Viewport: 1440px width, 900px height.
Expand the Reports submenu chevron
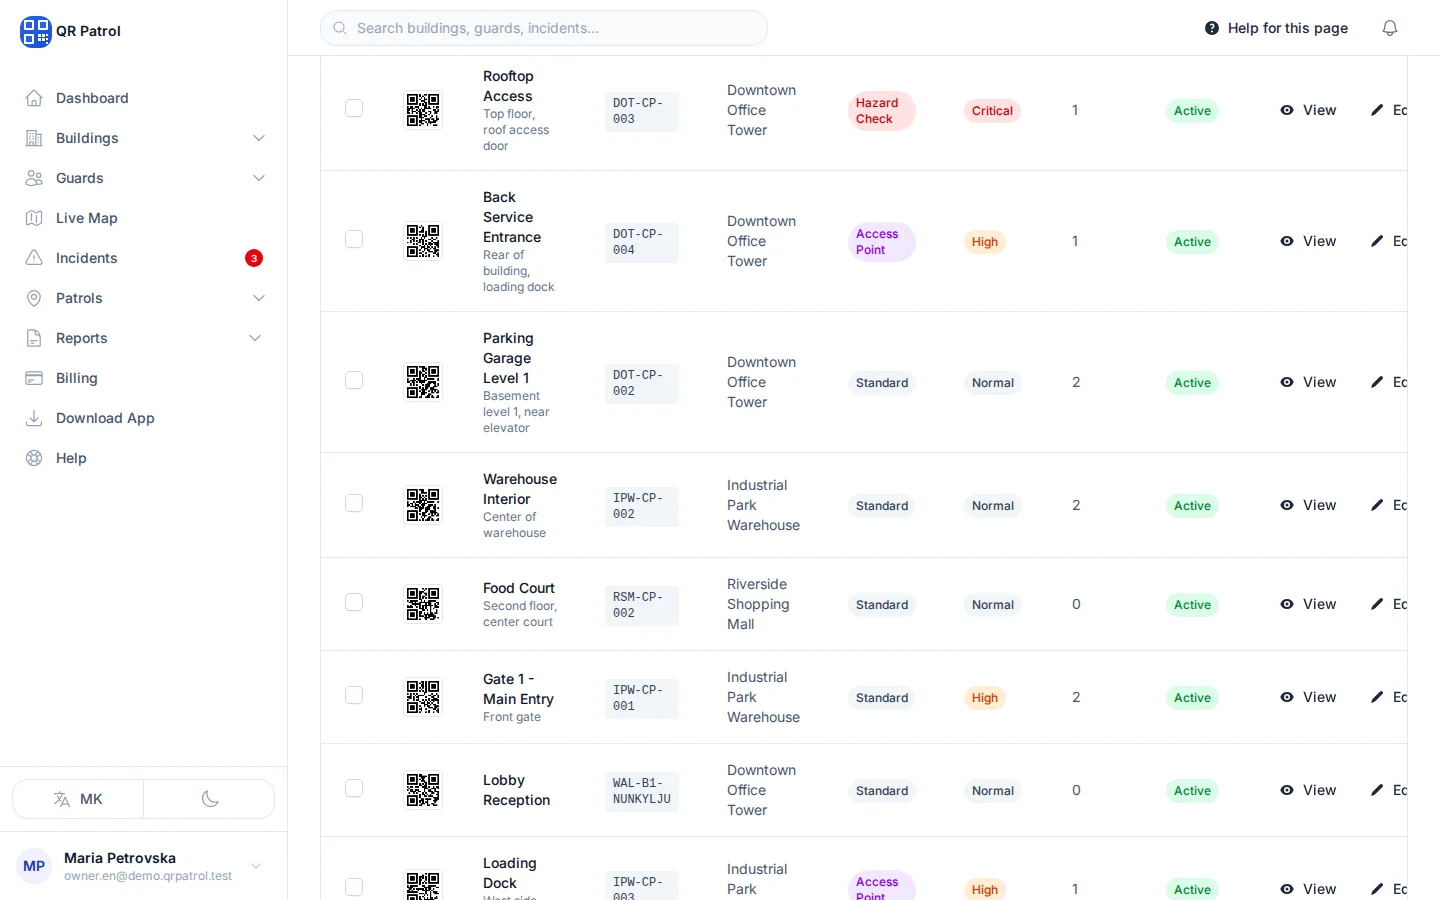pos(255,338)
